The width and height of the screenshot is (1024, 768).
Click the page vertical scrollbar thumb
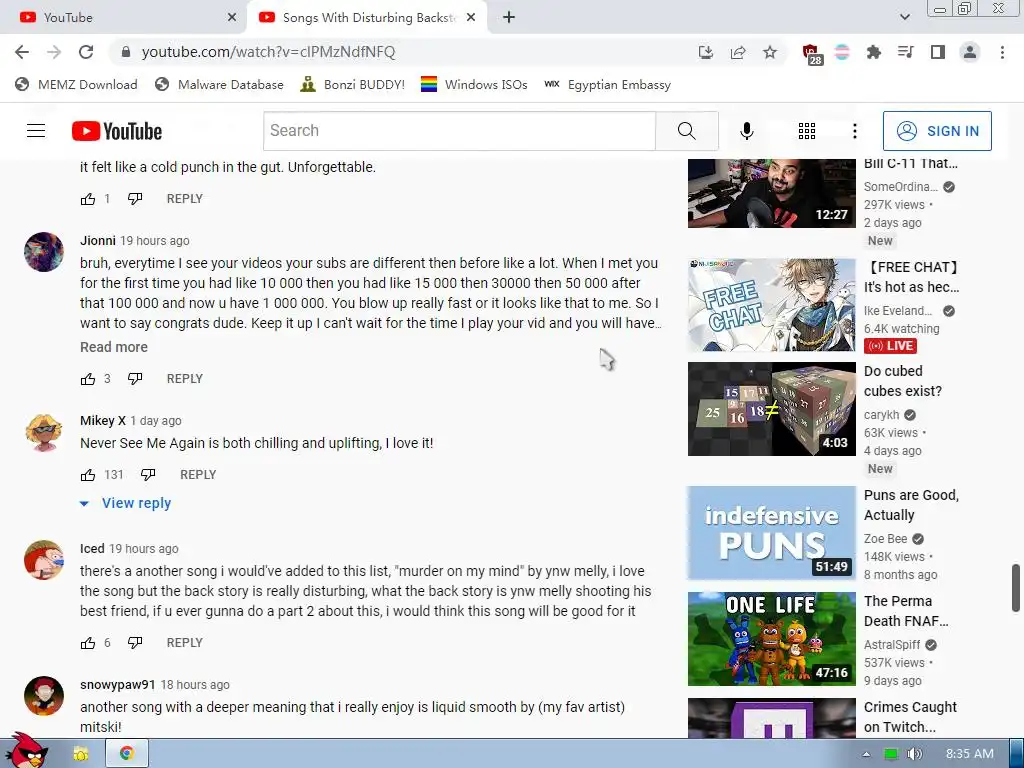coord(1016,588)
